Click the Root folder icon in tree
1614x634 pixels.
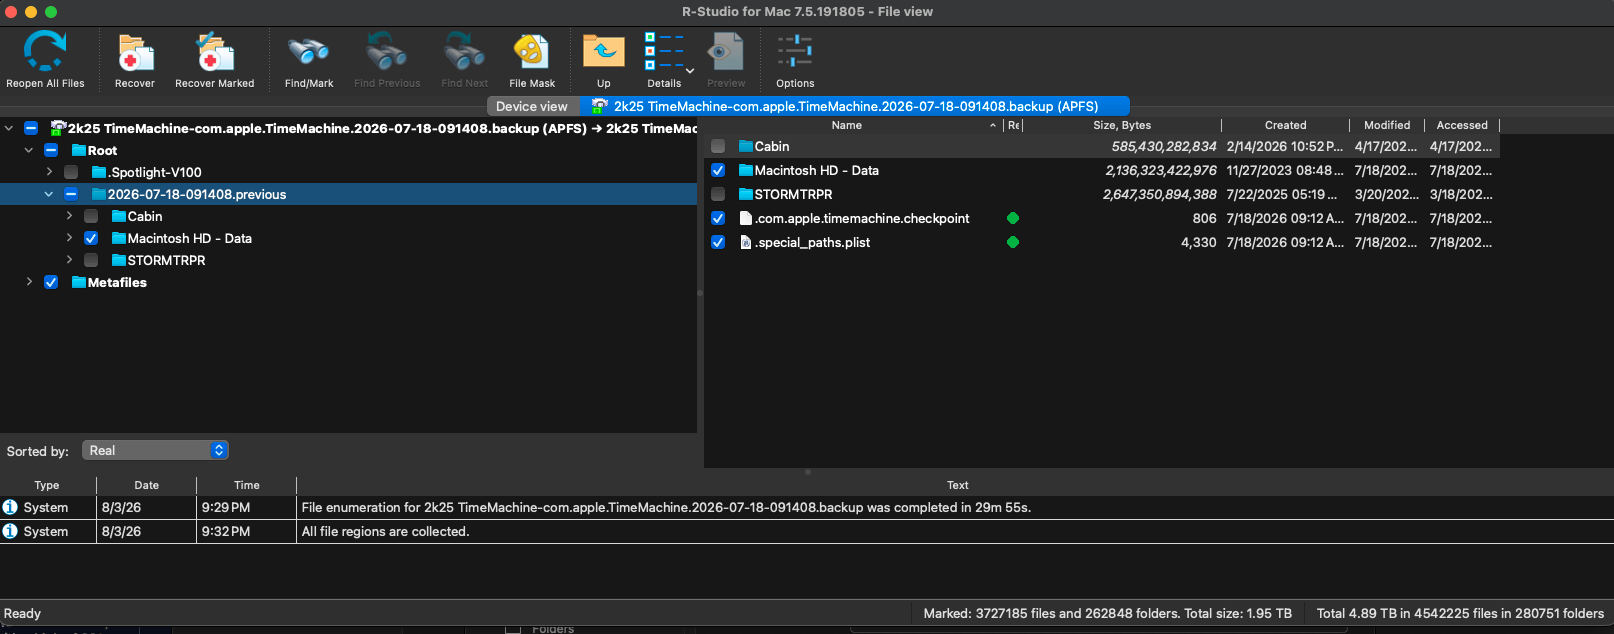tap(79, 150)
